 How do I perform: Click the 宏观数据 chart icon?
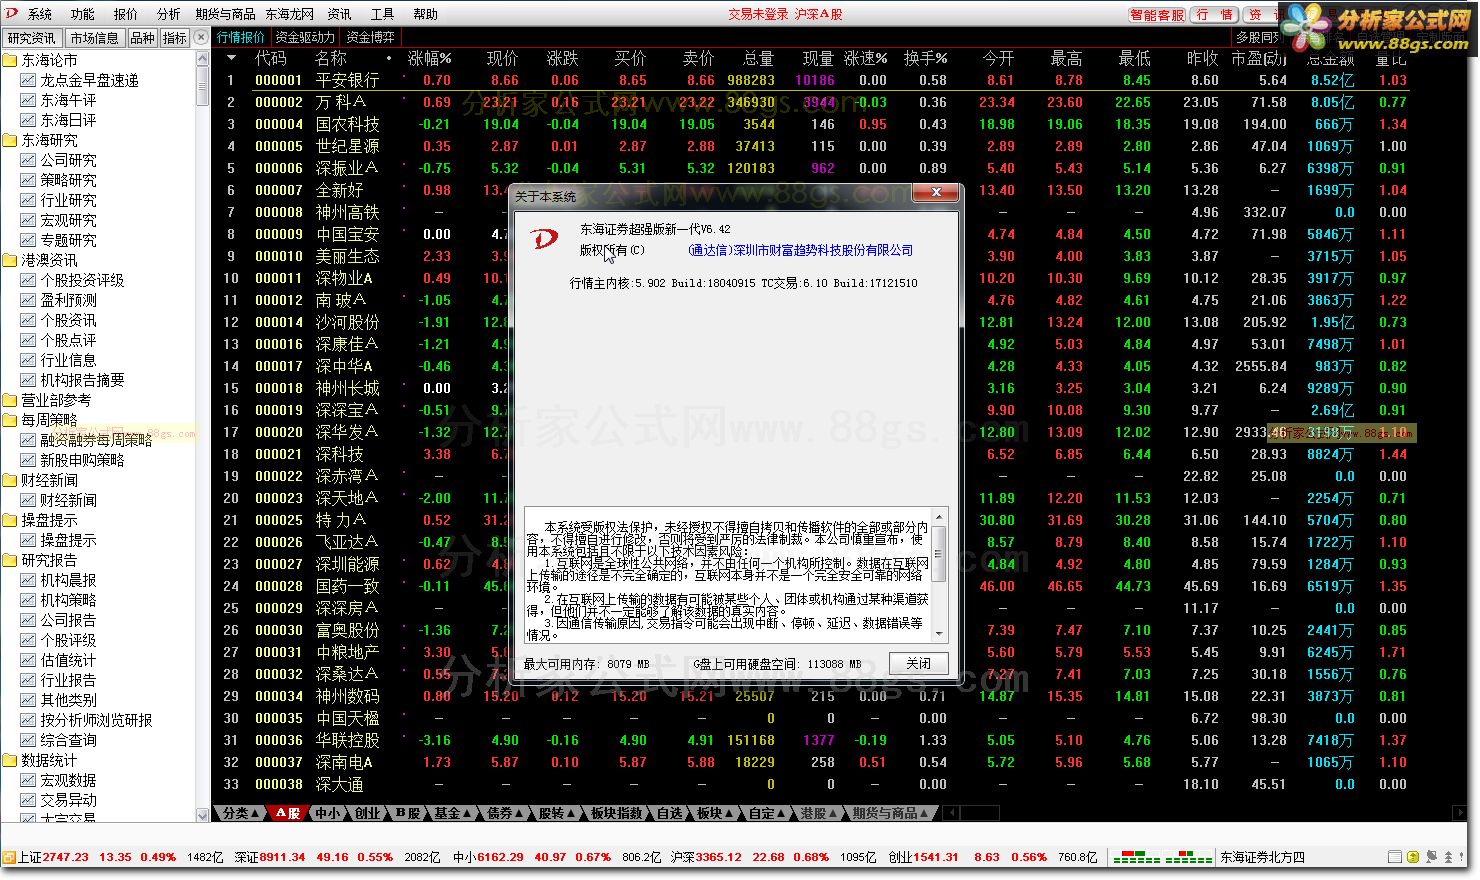(28, 780)
